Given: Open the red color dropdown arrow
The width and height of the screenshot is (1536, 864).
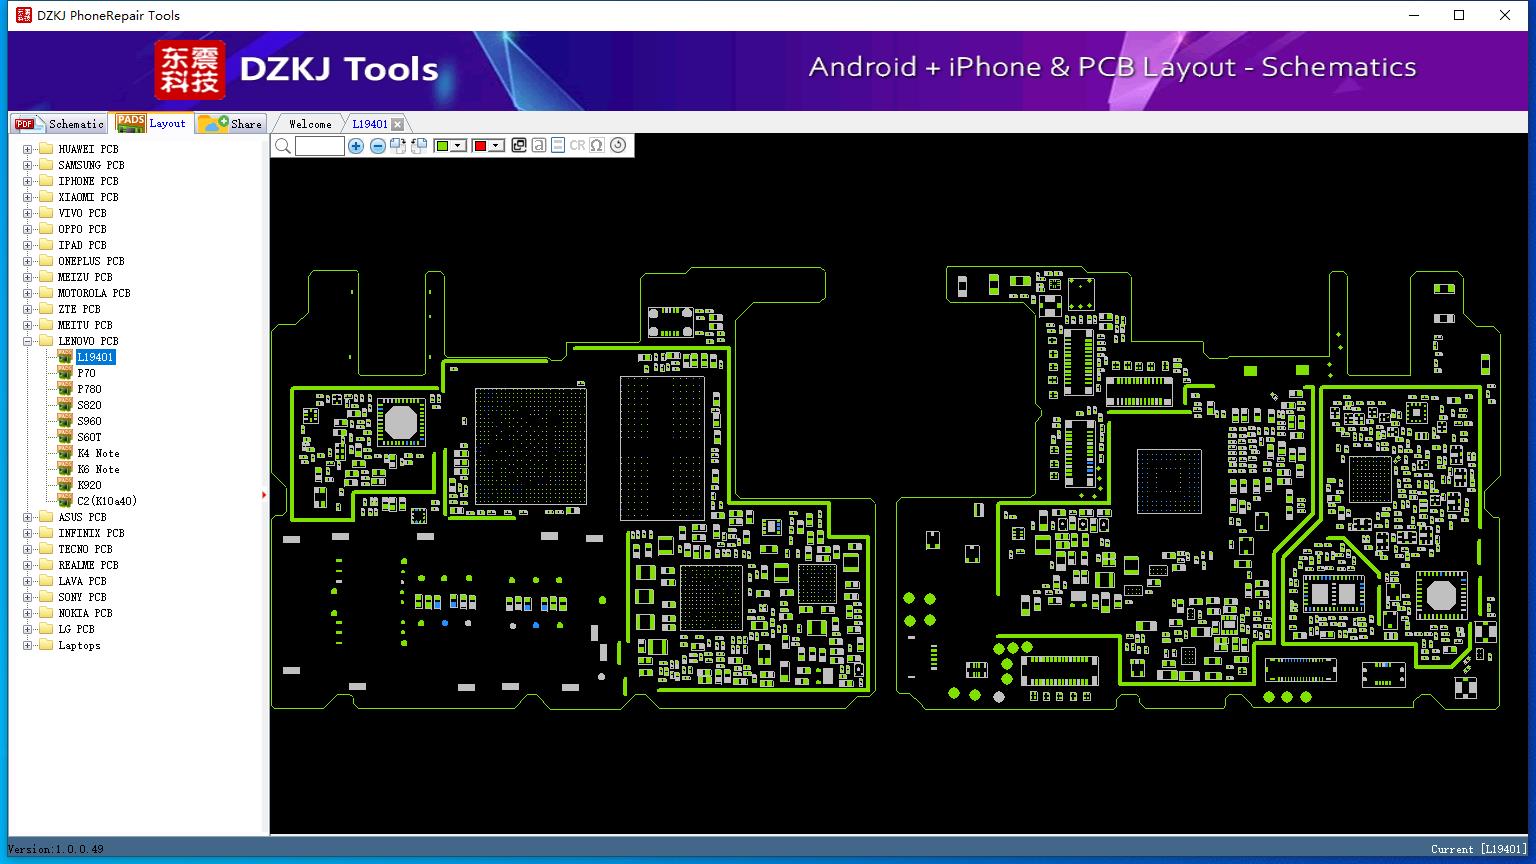Looking at the screenshot, I should coord(495,146).
